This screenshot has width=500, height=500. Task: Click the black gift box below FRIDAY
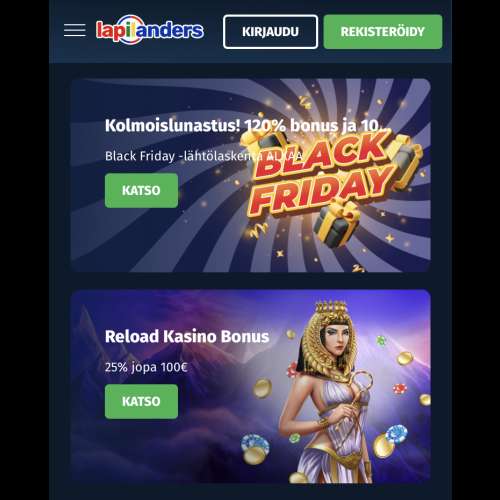tap(336, 224)
